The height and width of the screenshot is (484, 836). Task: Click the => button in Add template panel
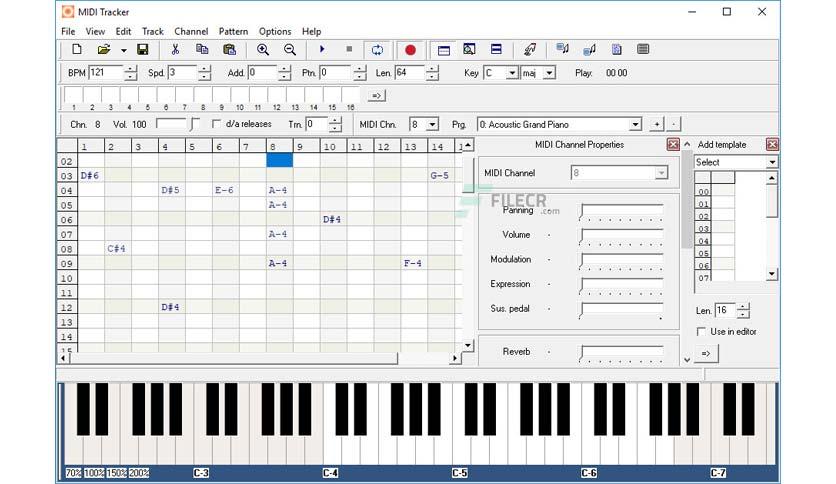[x=706, y=353]
